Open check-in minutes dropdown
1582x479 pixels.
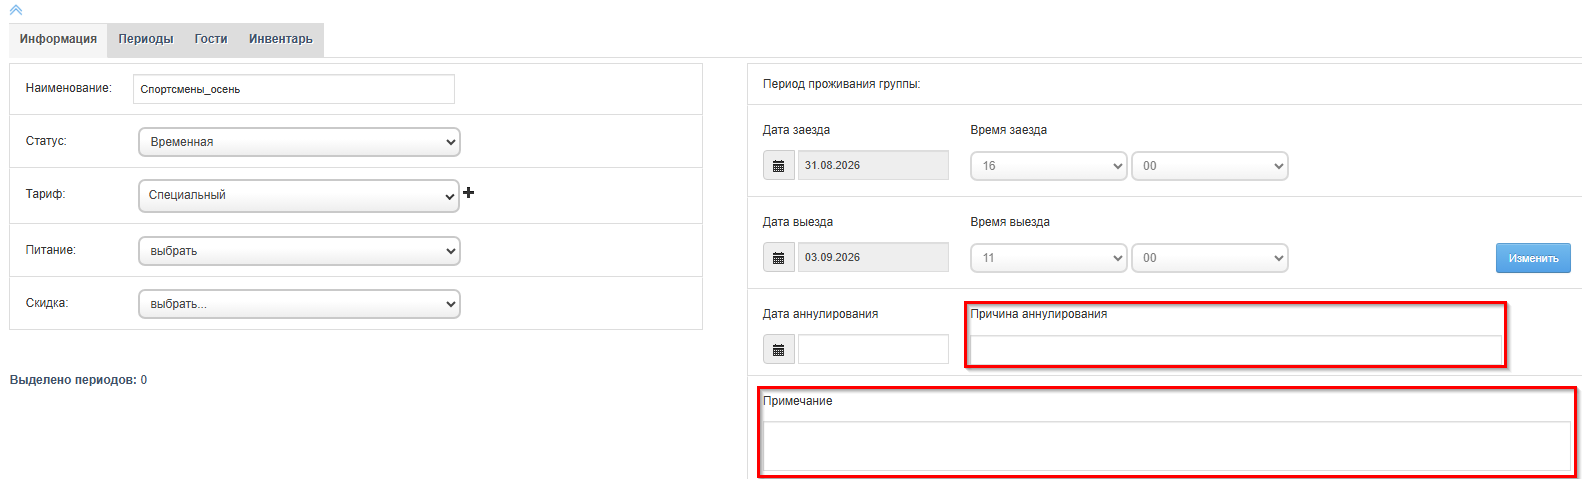pyautogui.click(x=1210, y=166)
